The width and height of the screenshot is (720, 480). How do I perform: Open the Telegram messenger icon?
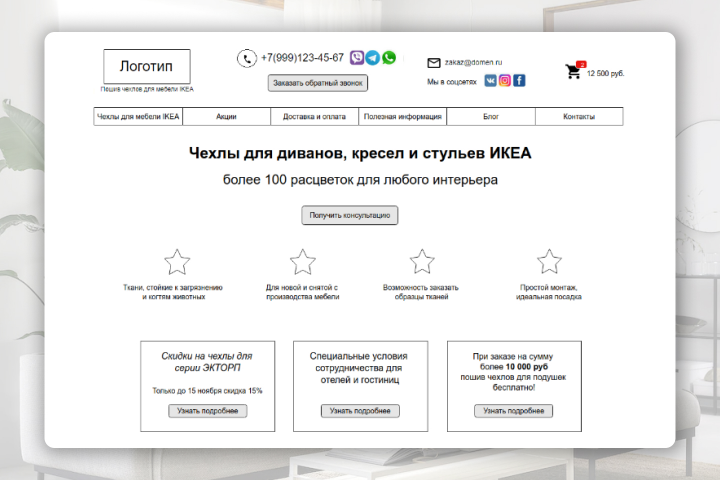tap(372, 57)
